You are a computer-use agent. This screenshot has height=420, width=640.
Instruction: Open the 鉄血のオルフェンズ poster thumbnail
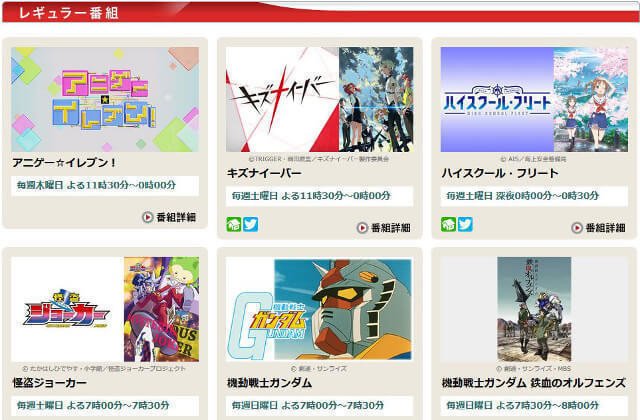coord(534,309)
